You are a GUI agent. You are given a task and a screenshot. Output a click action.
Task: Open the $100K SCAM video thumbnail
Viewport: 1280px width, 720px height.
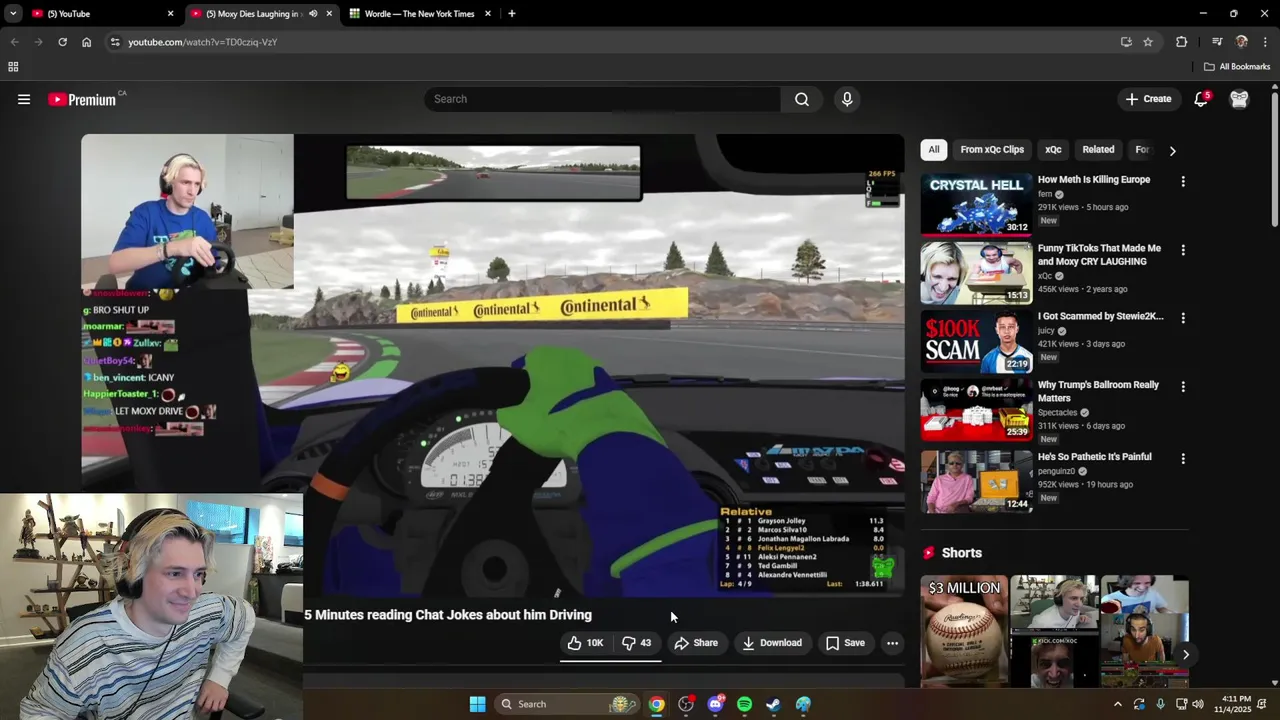tap(976, 341)
